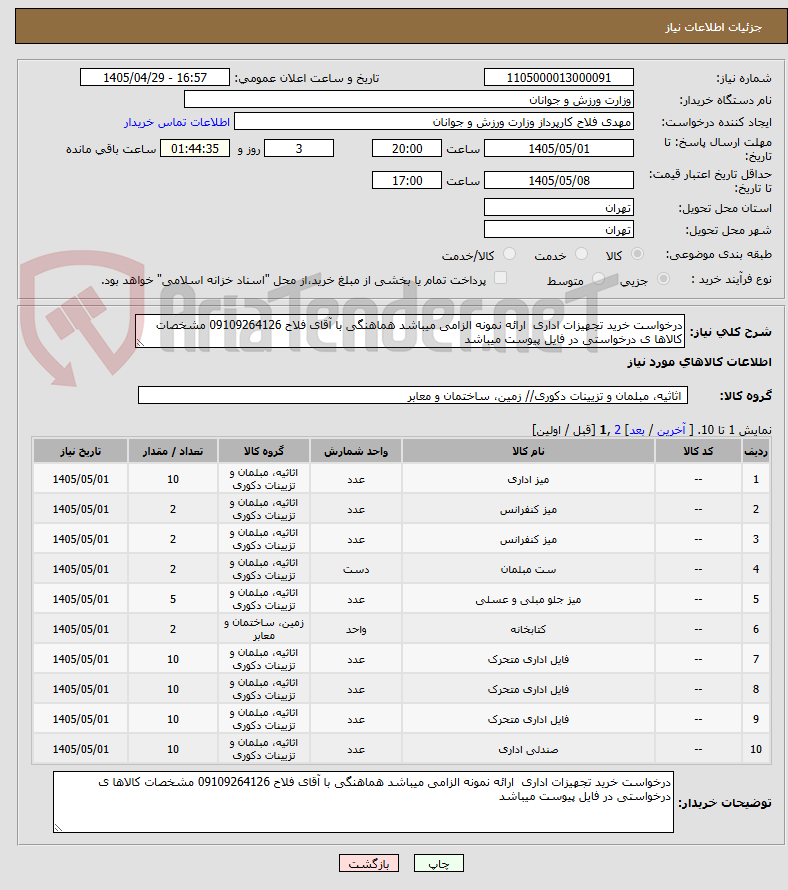The image size is (788, 890).
Task: Click ست مبلمان in row 4
Action: [528, 569]
